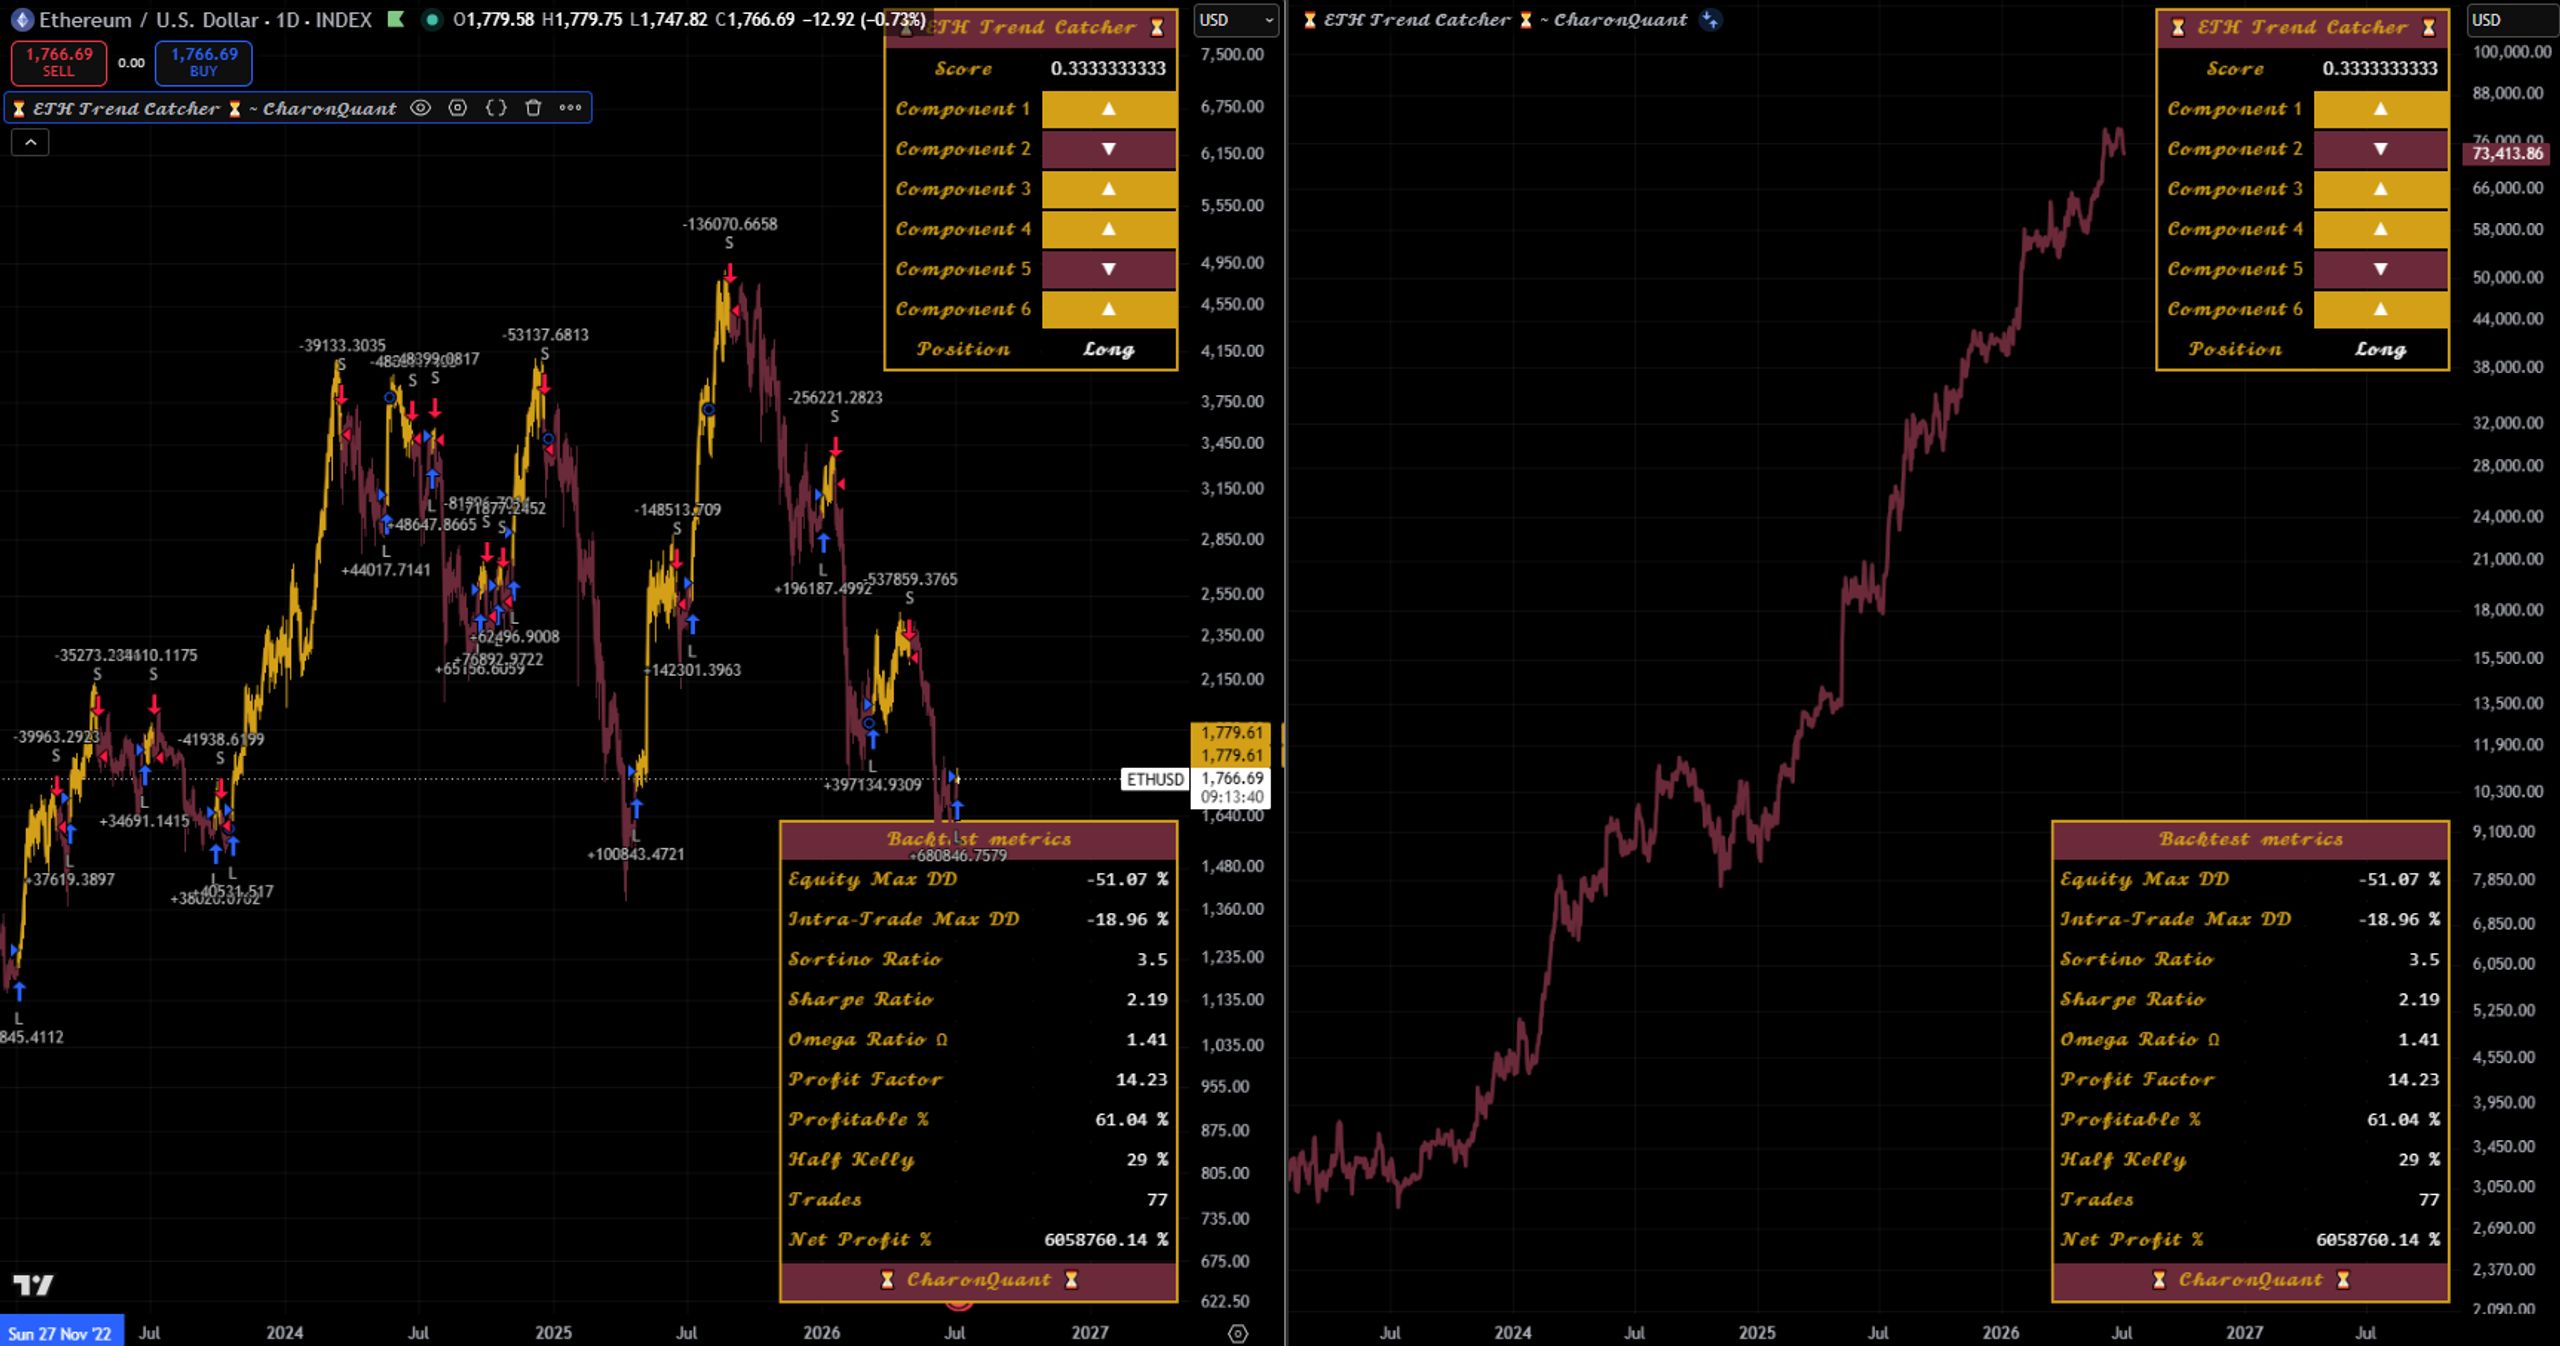Click the 1D interval label in chart title
This screenshot has height=1346, width=2560.
[288, 20]
